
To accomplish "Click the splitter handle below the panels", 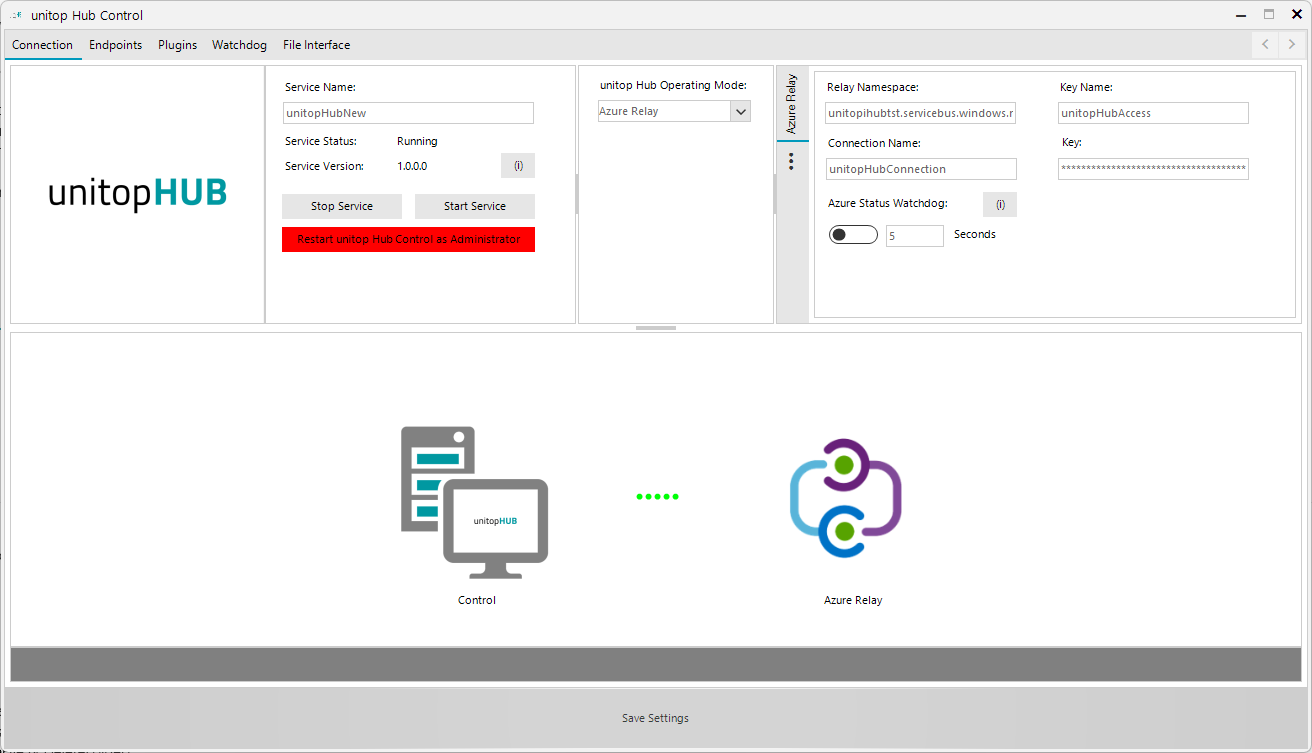I will (x=655, y=327).
